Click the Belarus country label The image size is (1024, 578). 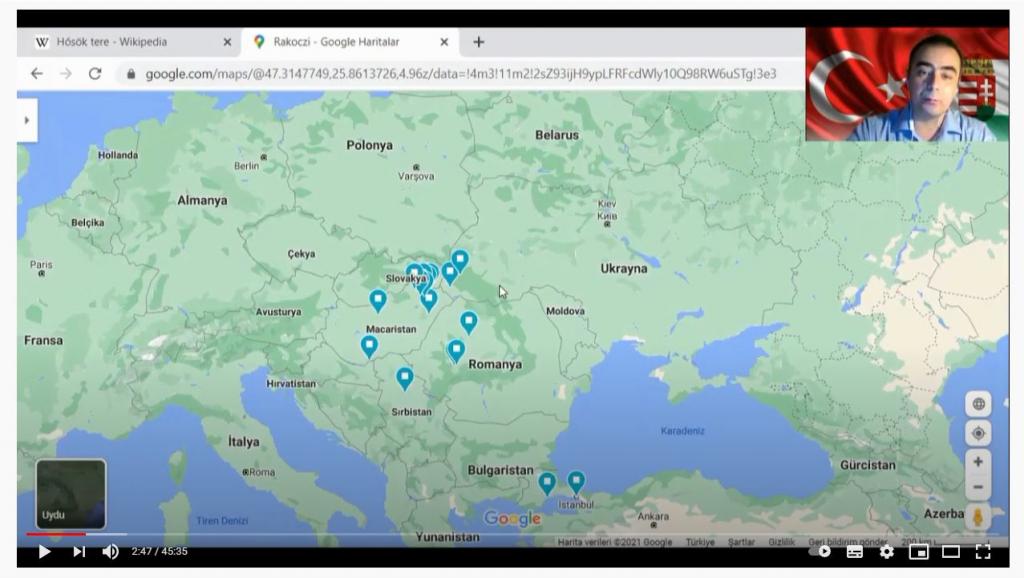[x=557, y=135]
